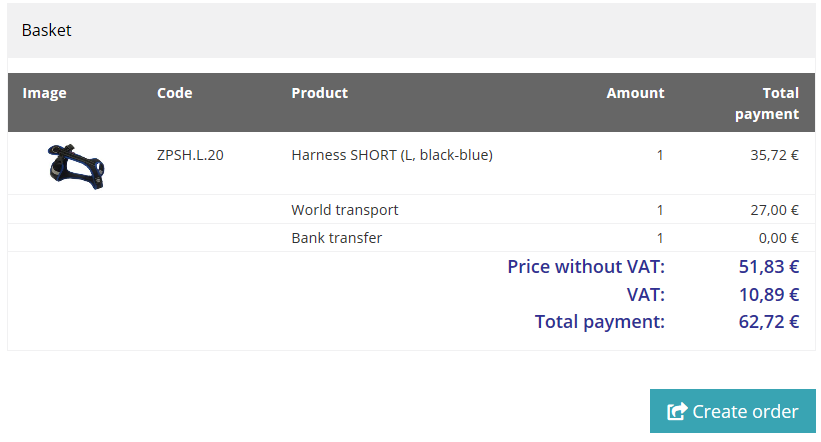Image resolution: width=821 pixels, height=442 pixels.
Task: Open the harness product thumbnail image
Action: point(76,167)
